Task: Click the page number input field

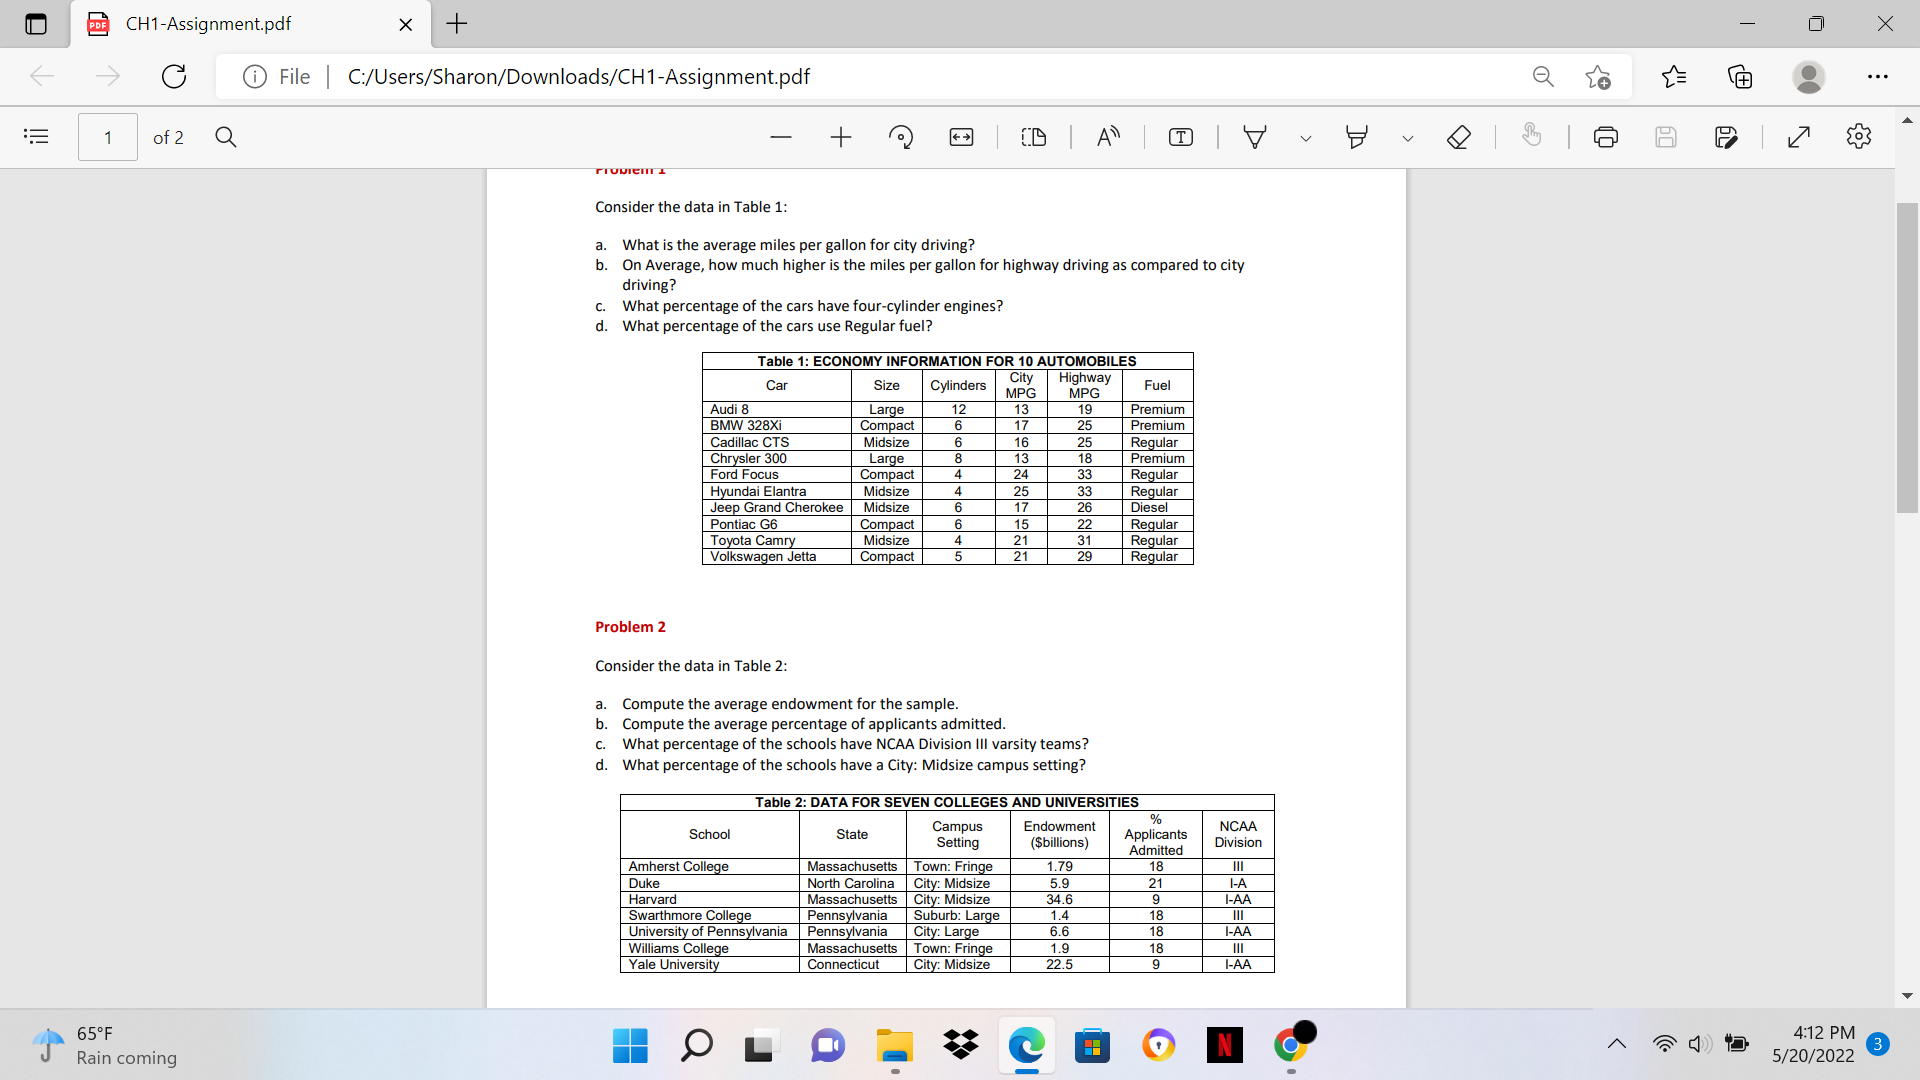Action: [x=106, y=137]
